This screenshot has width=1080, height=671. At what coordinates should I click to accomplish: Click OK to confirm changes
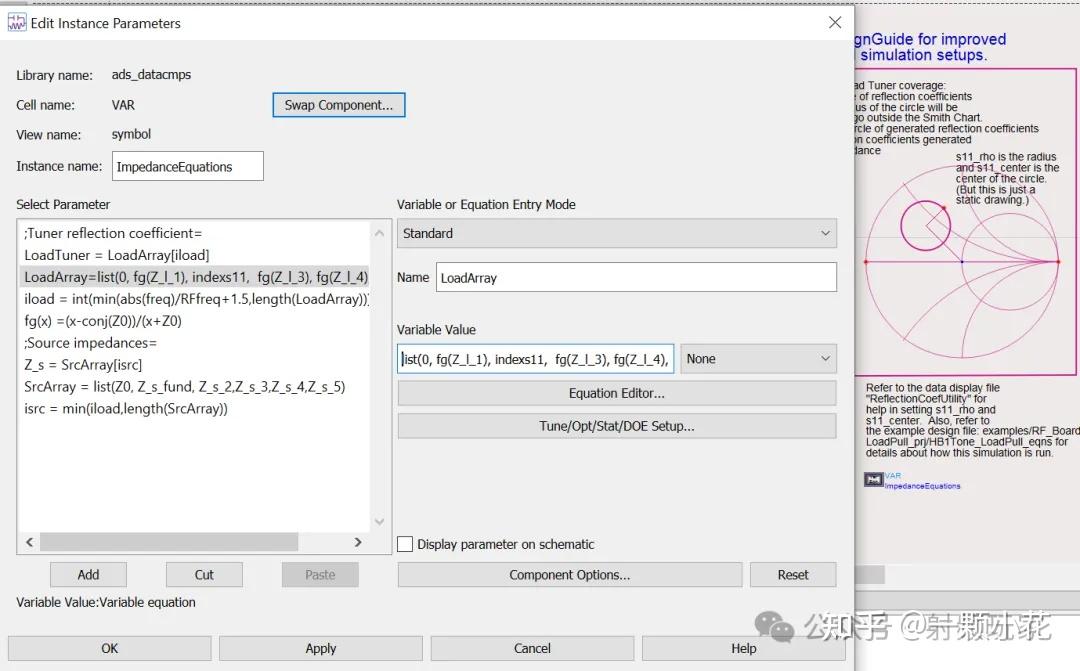(x=109, y=648)
